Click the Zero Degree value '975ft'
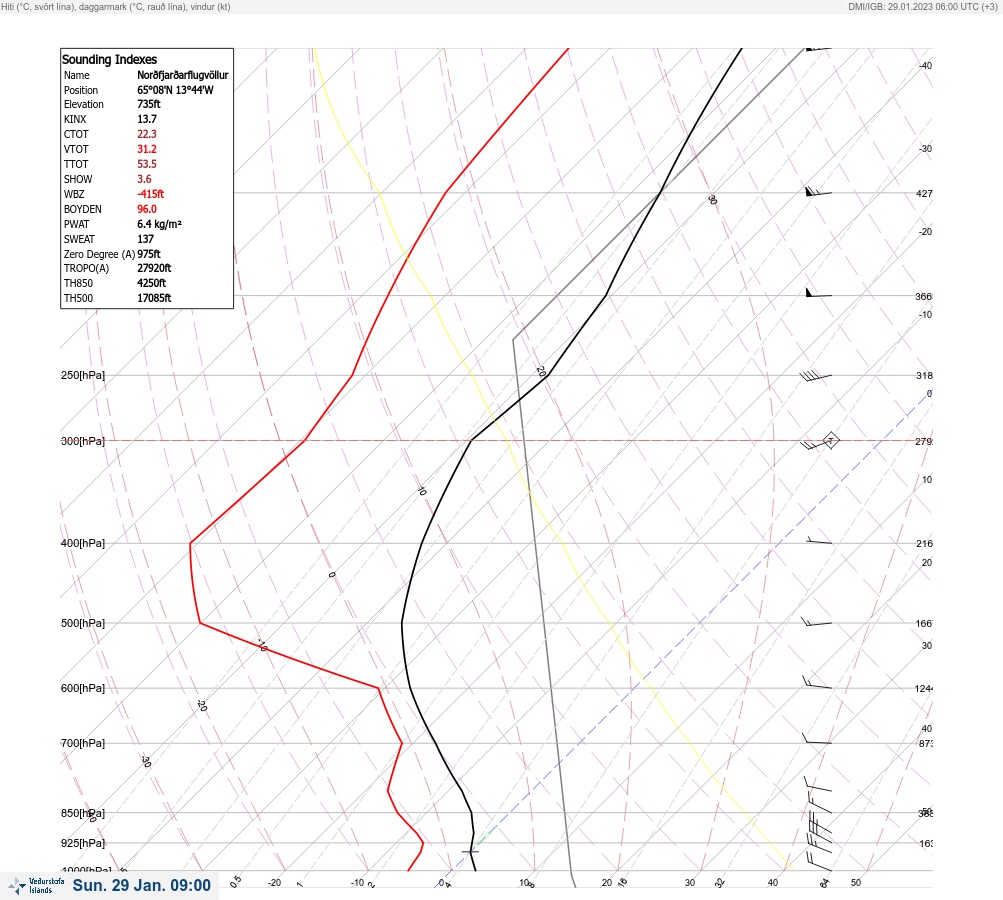The image size is (1003, 900). pos(148,254)
